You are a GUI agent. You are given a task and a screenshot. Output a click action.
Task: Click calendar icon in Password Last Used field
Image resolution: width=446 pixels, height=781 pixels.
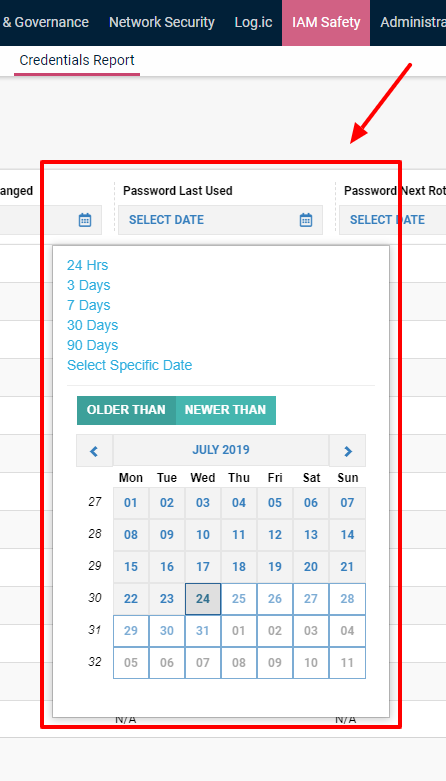click(x=305, y=220)
